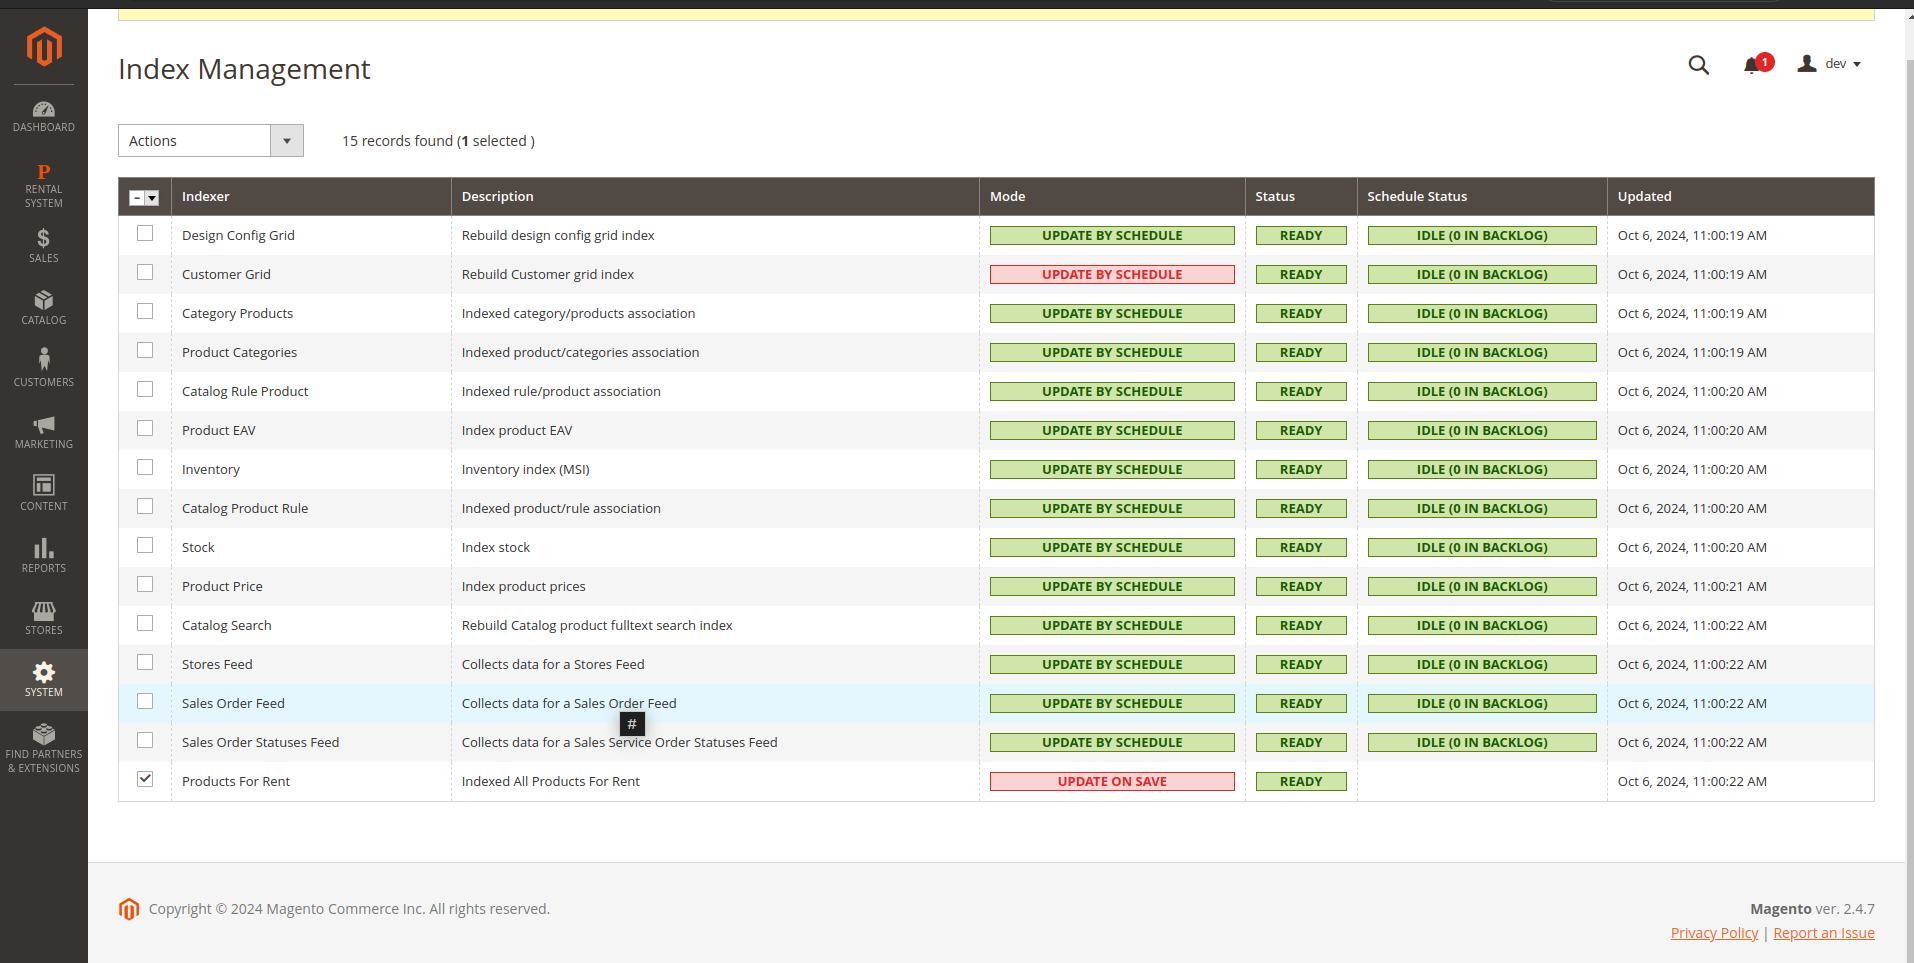1914x963 pixels.
Task: Click the Index product prices description
Action: (x=524, y=587)
